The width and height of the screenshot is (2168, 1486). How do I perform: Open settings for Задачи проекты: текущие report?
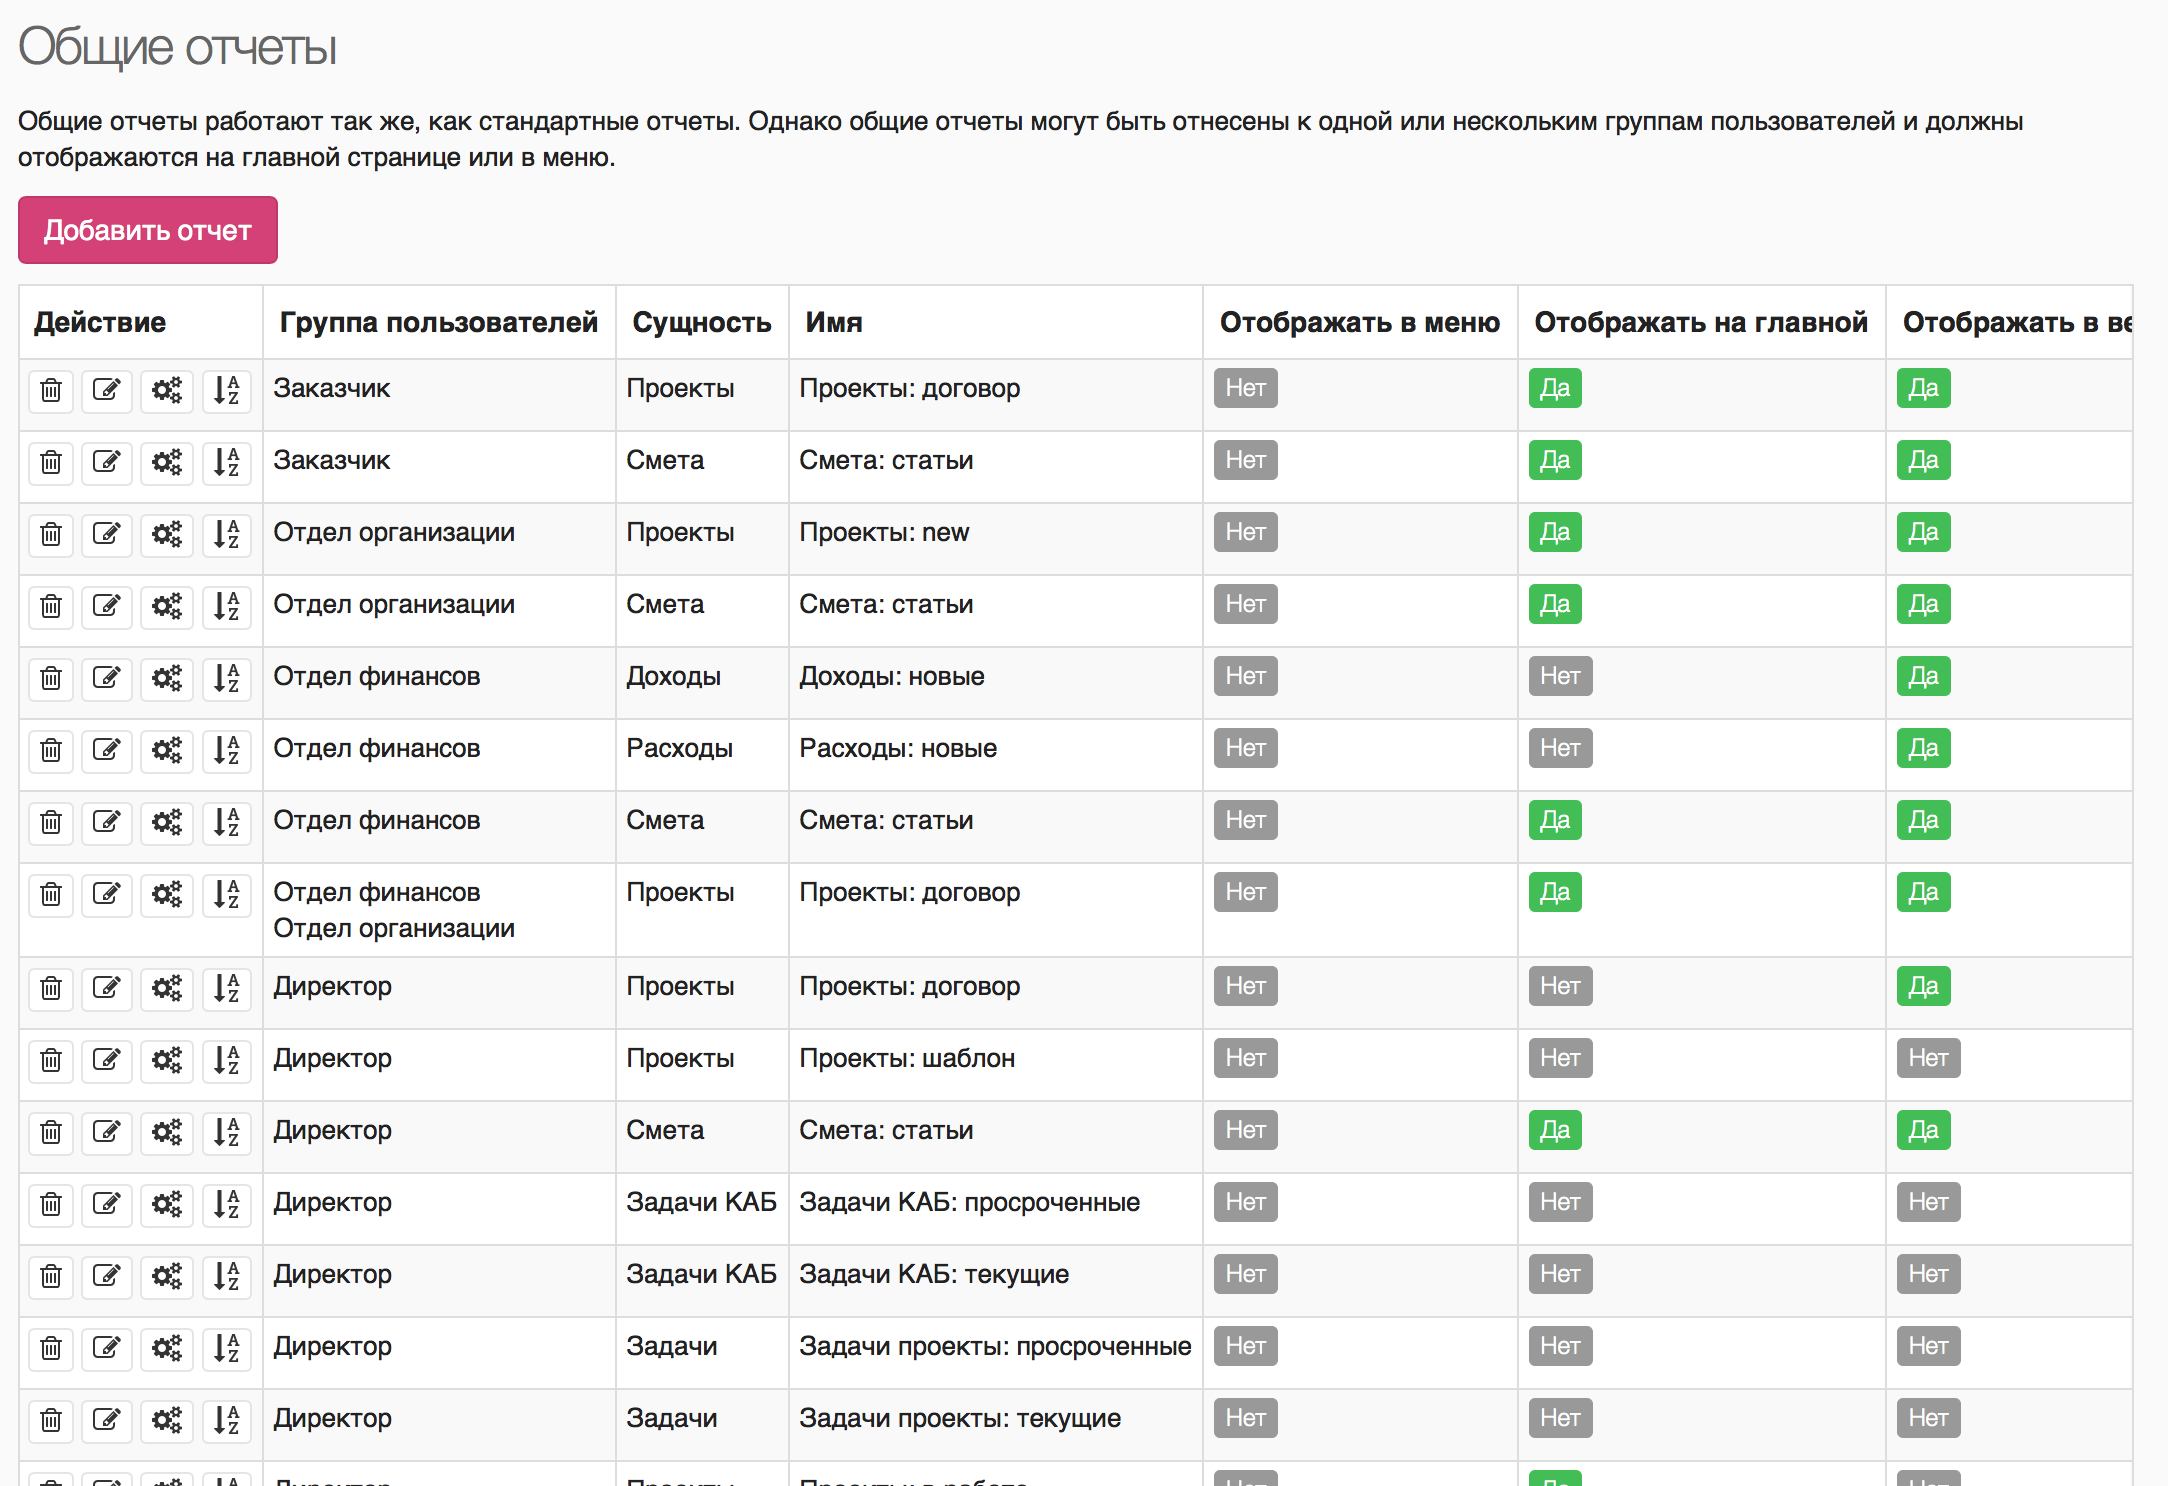point(167,1420)
